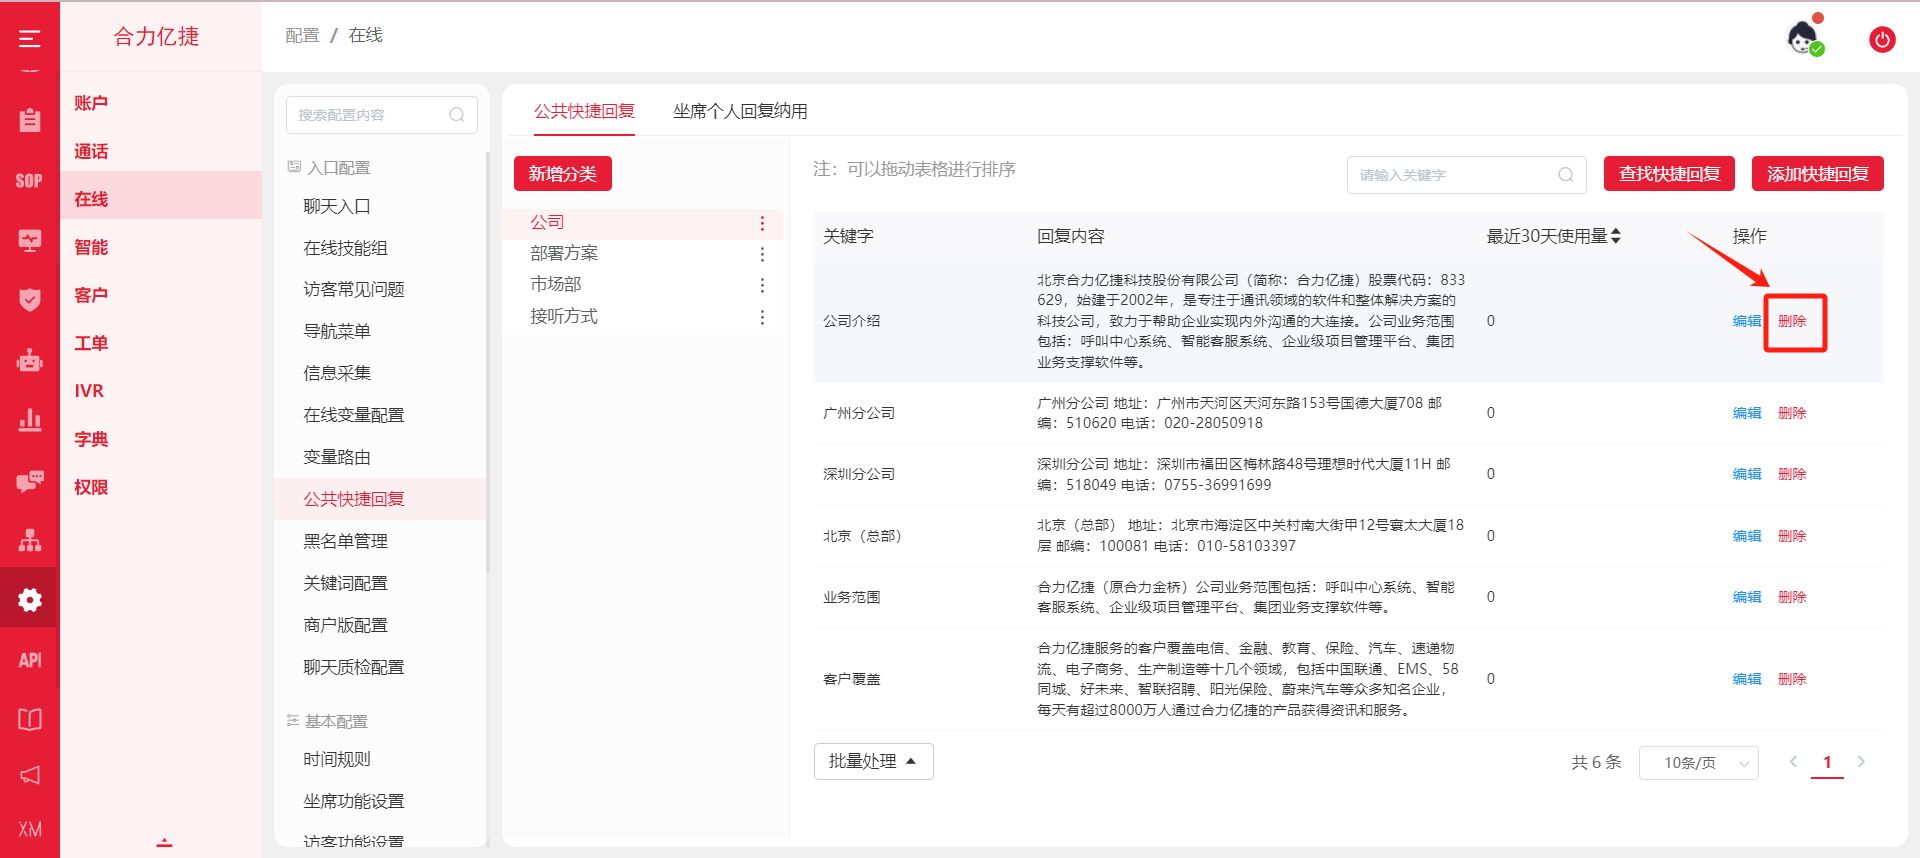Focus the 请输入关键字 input field
Screen dimensions: 1920x858
tap(1466, 175)
